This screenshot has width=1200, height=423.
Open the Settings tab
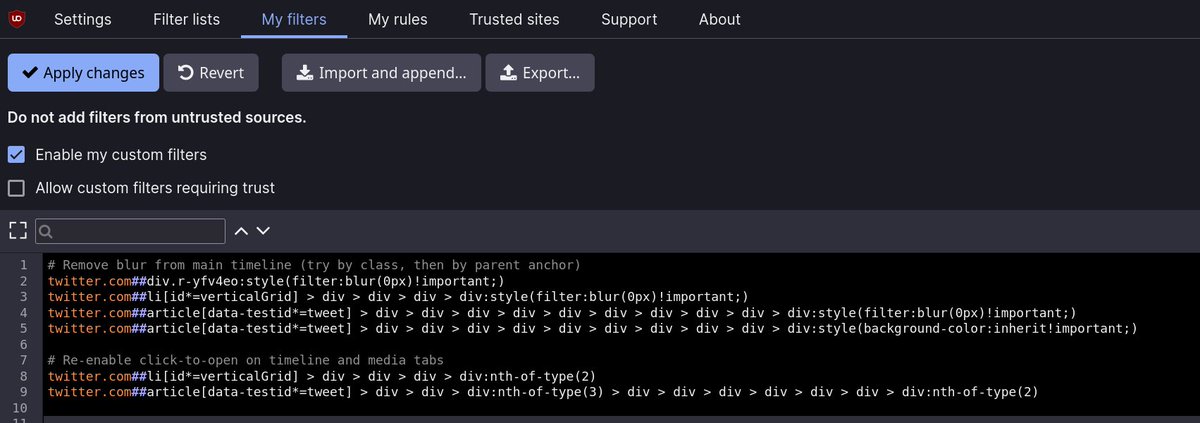83,19
